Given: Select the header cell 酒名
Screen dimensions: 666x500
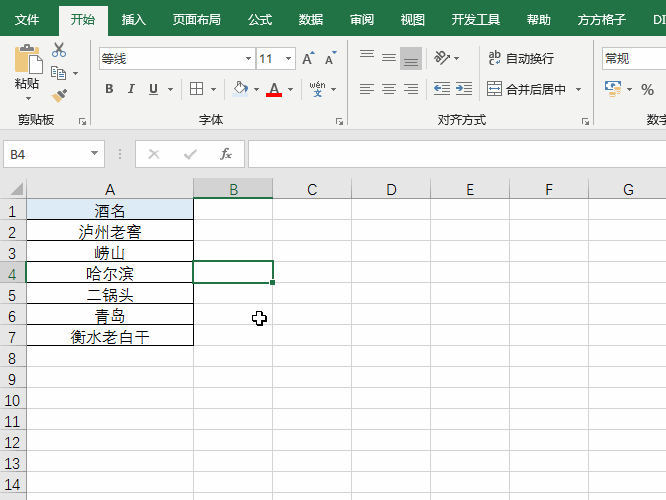Looking at the screenshot, I should coord(110,211).
